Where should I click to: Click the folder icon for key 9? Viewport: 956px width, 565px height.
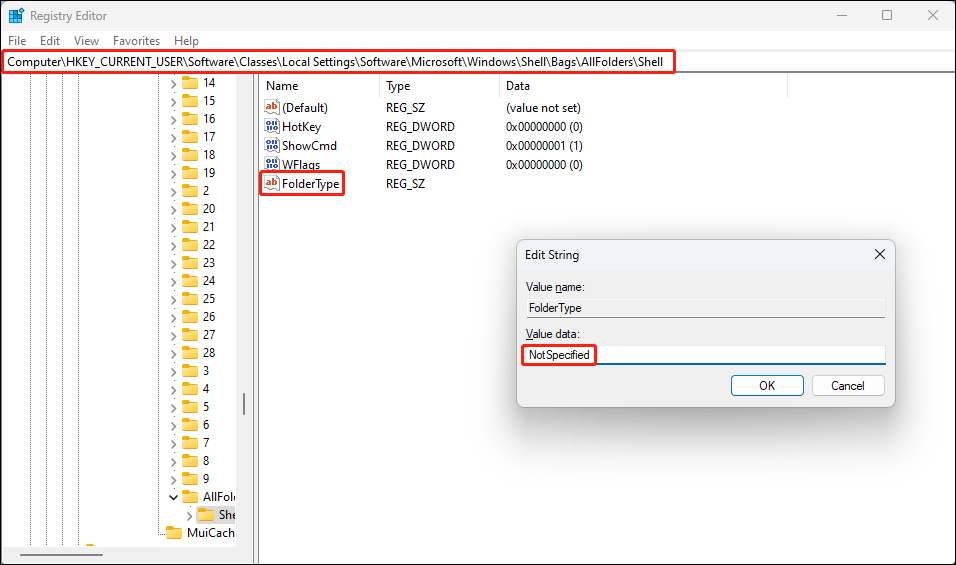[x=190, y=478]
